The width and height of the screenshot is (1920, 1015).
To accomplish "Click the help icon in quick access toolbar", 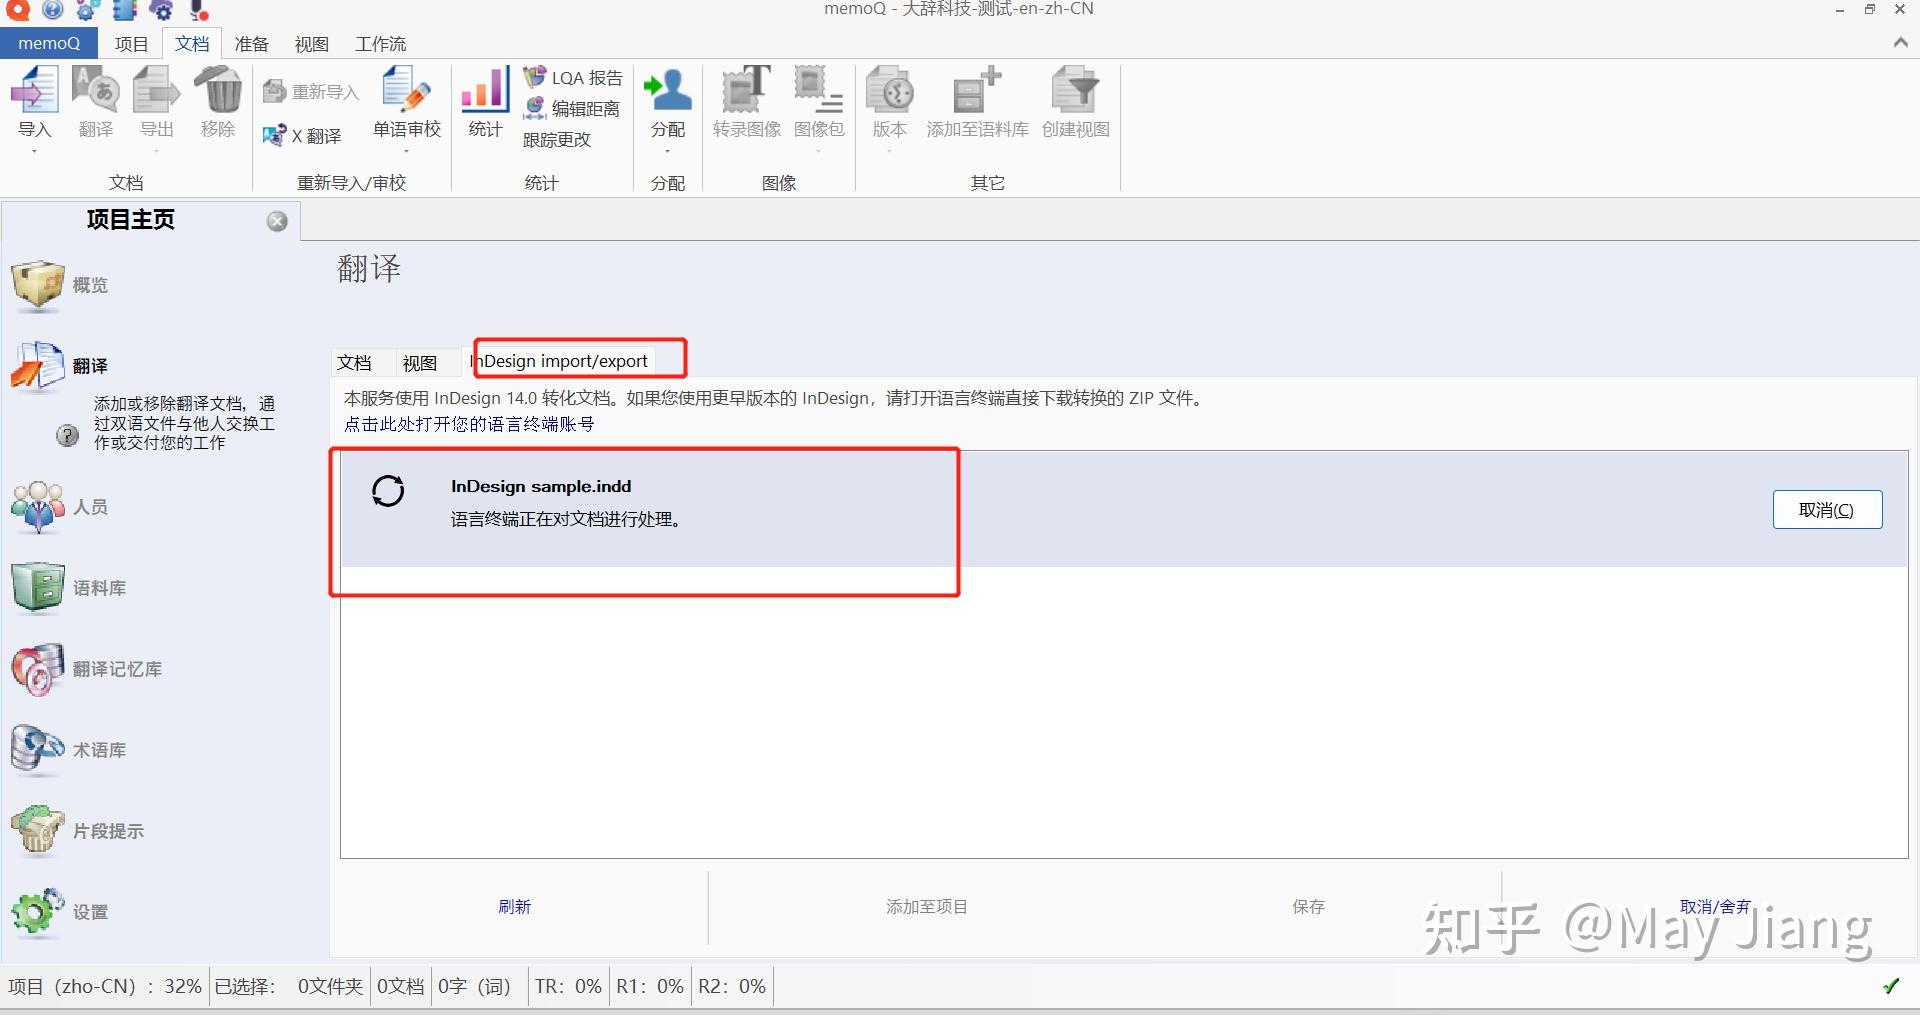I will pyautogui.click(x=52, y=10).
